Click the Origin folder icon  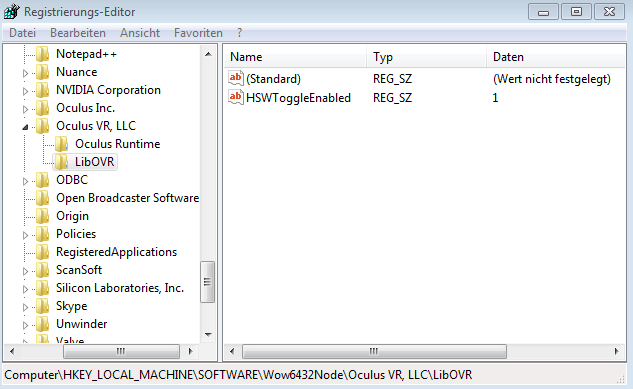click(x=43, y=216)
